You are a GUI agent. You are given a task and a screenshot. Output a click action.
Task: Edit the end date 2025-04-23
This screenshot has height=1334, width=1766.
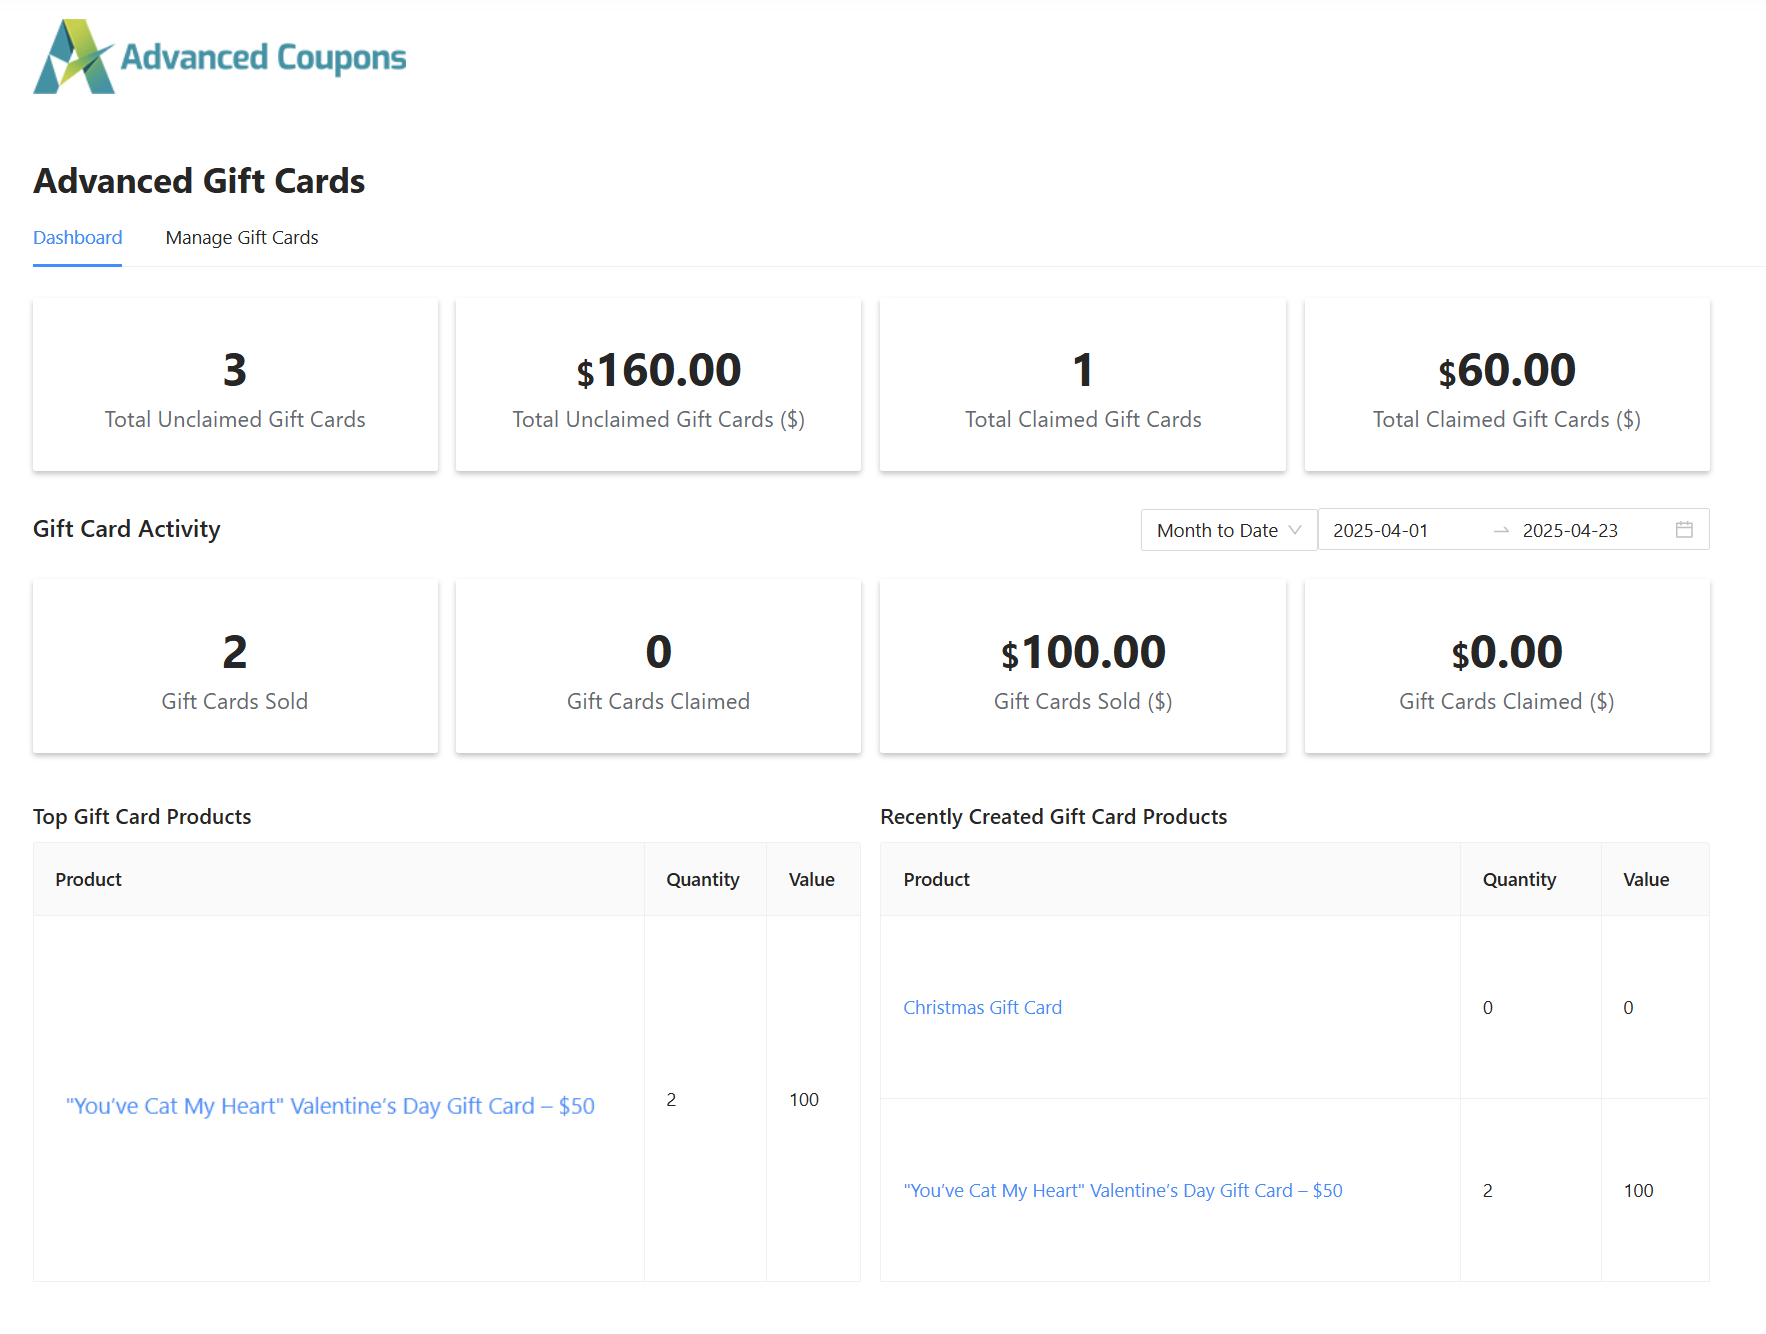(1570, 531)
